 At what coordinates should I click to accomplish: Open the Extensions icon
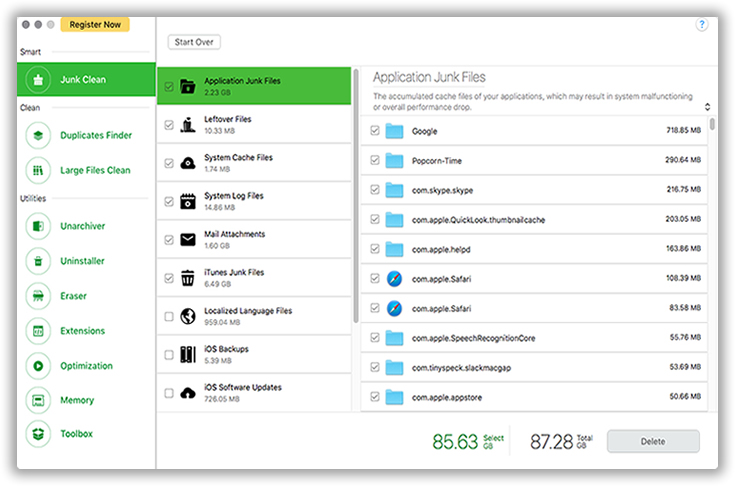tap(38, 331)
